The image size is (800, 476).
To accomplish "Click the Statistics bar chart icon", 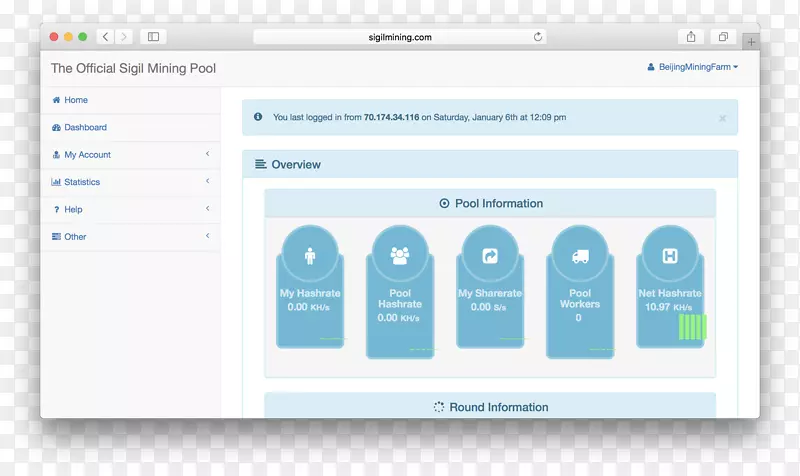I will 56,182.
